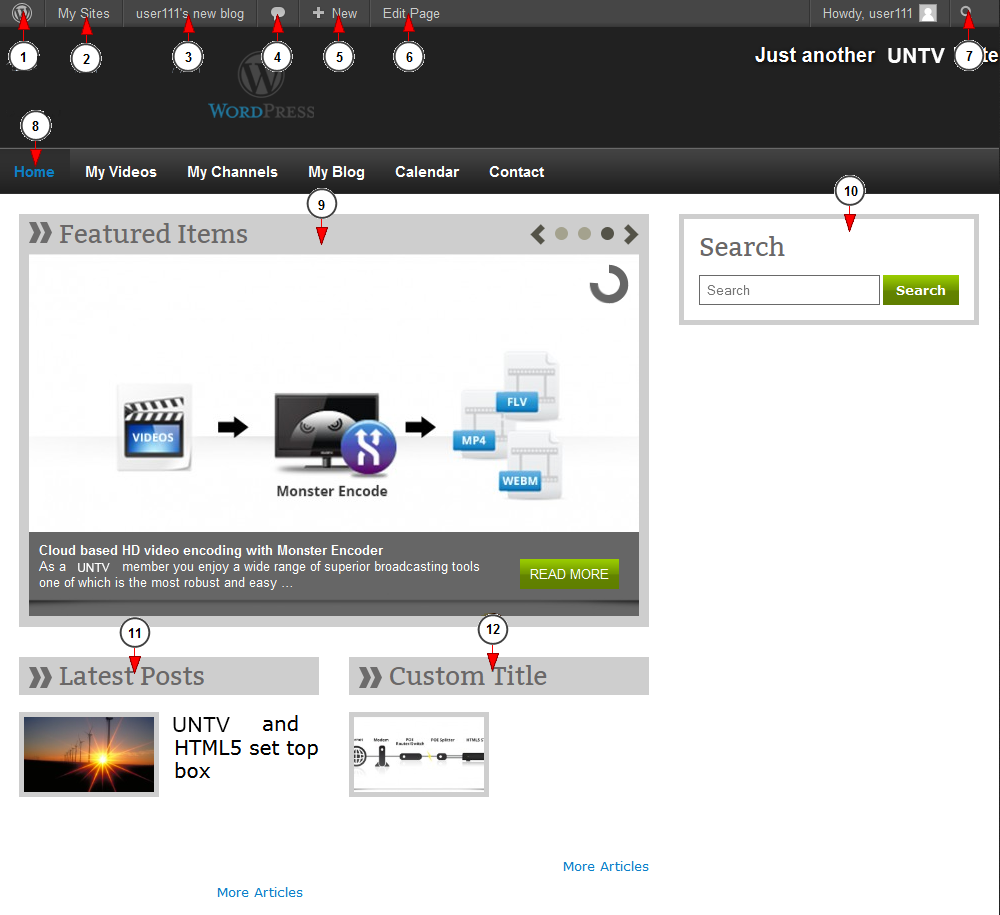Viewport: 1000px width, 915px height.
Task: Click the READ MORE button
Action: point(569,574)
